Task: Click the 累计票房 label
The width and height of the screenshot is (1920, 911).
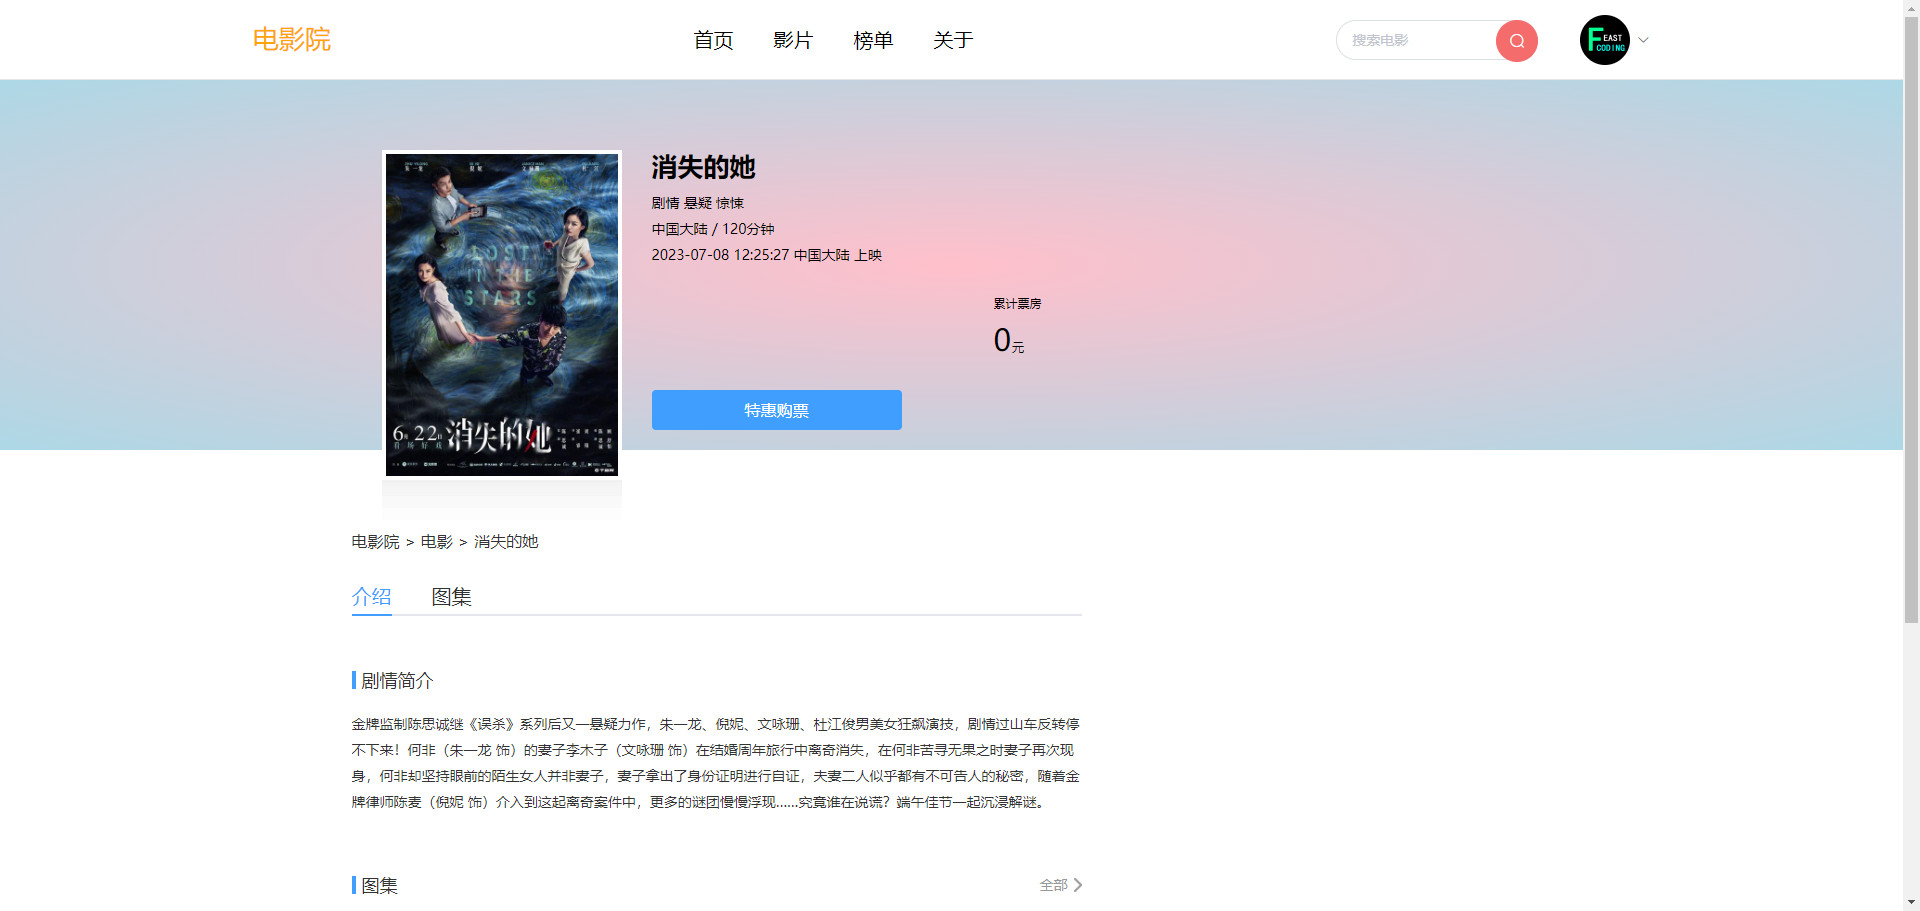Action: pos(1017,304)
